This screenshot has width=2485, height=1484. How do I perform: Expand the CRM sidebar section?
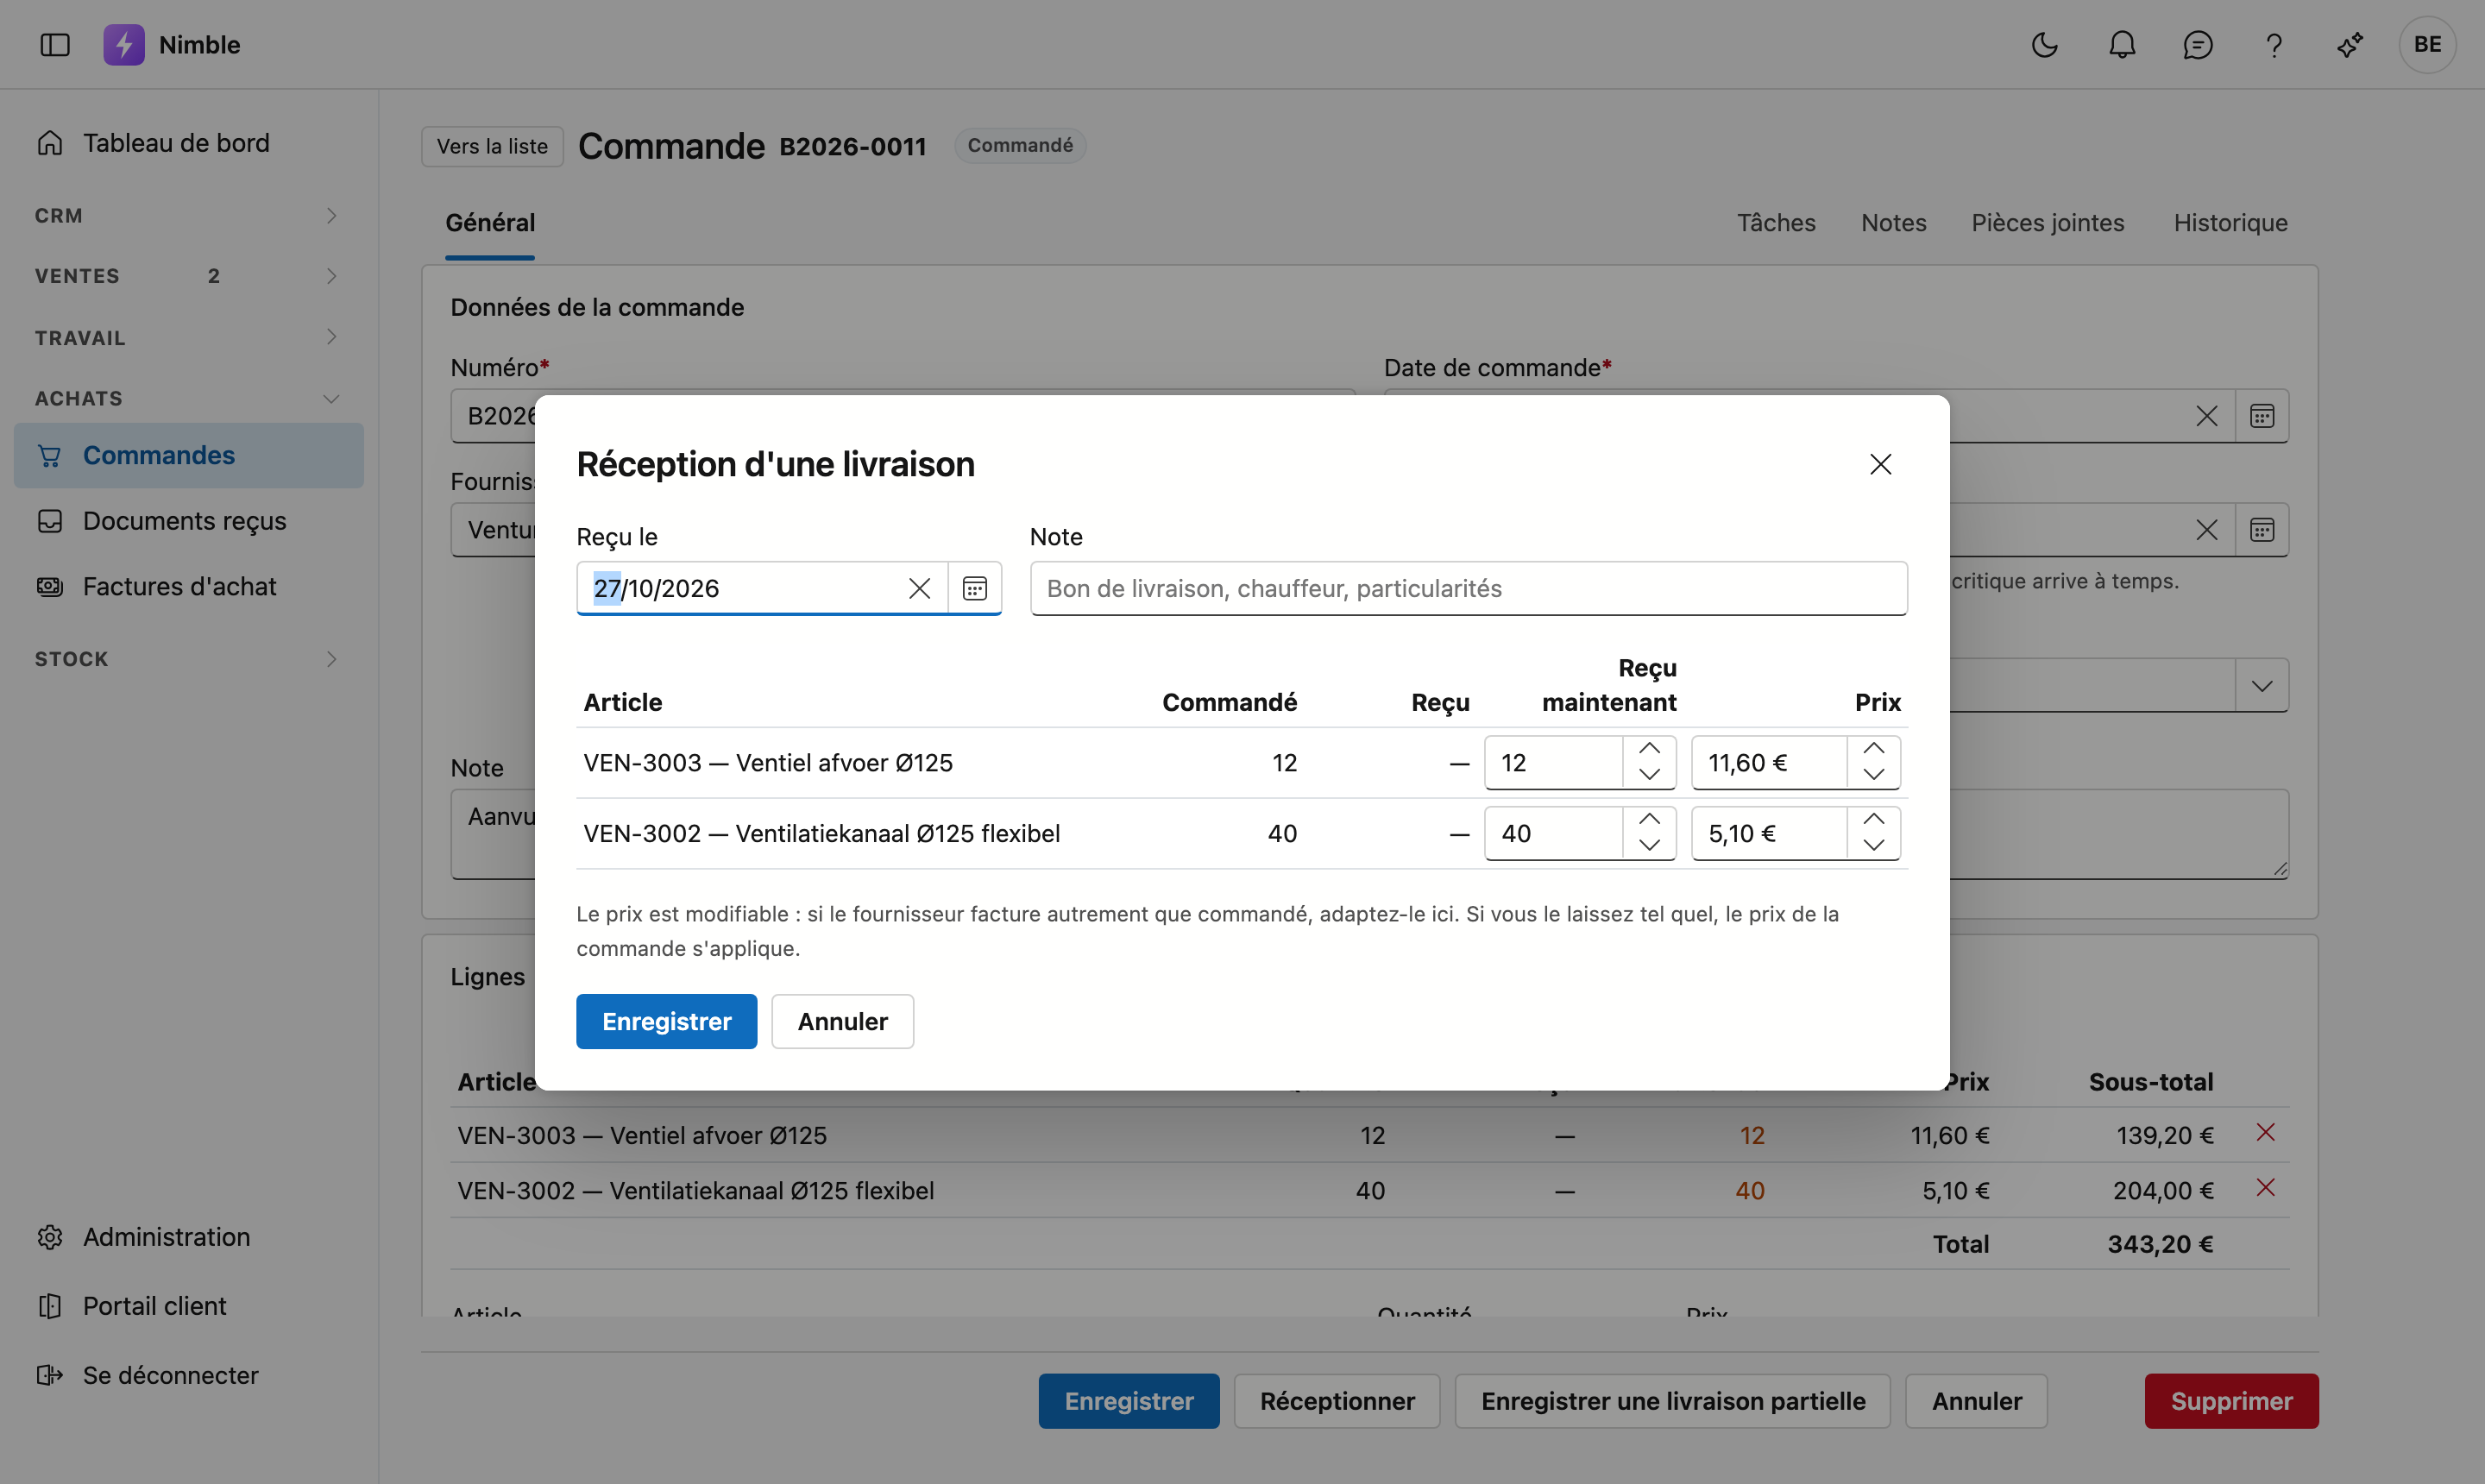[188, 216]
